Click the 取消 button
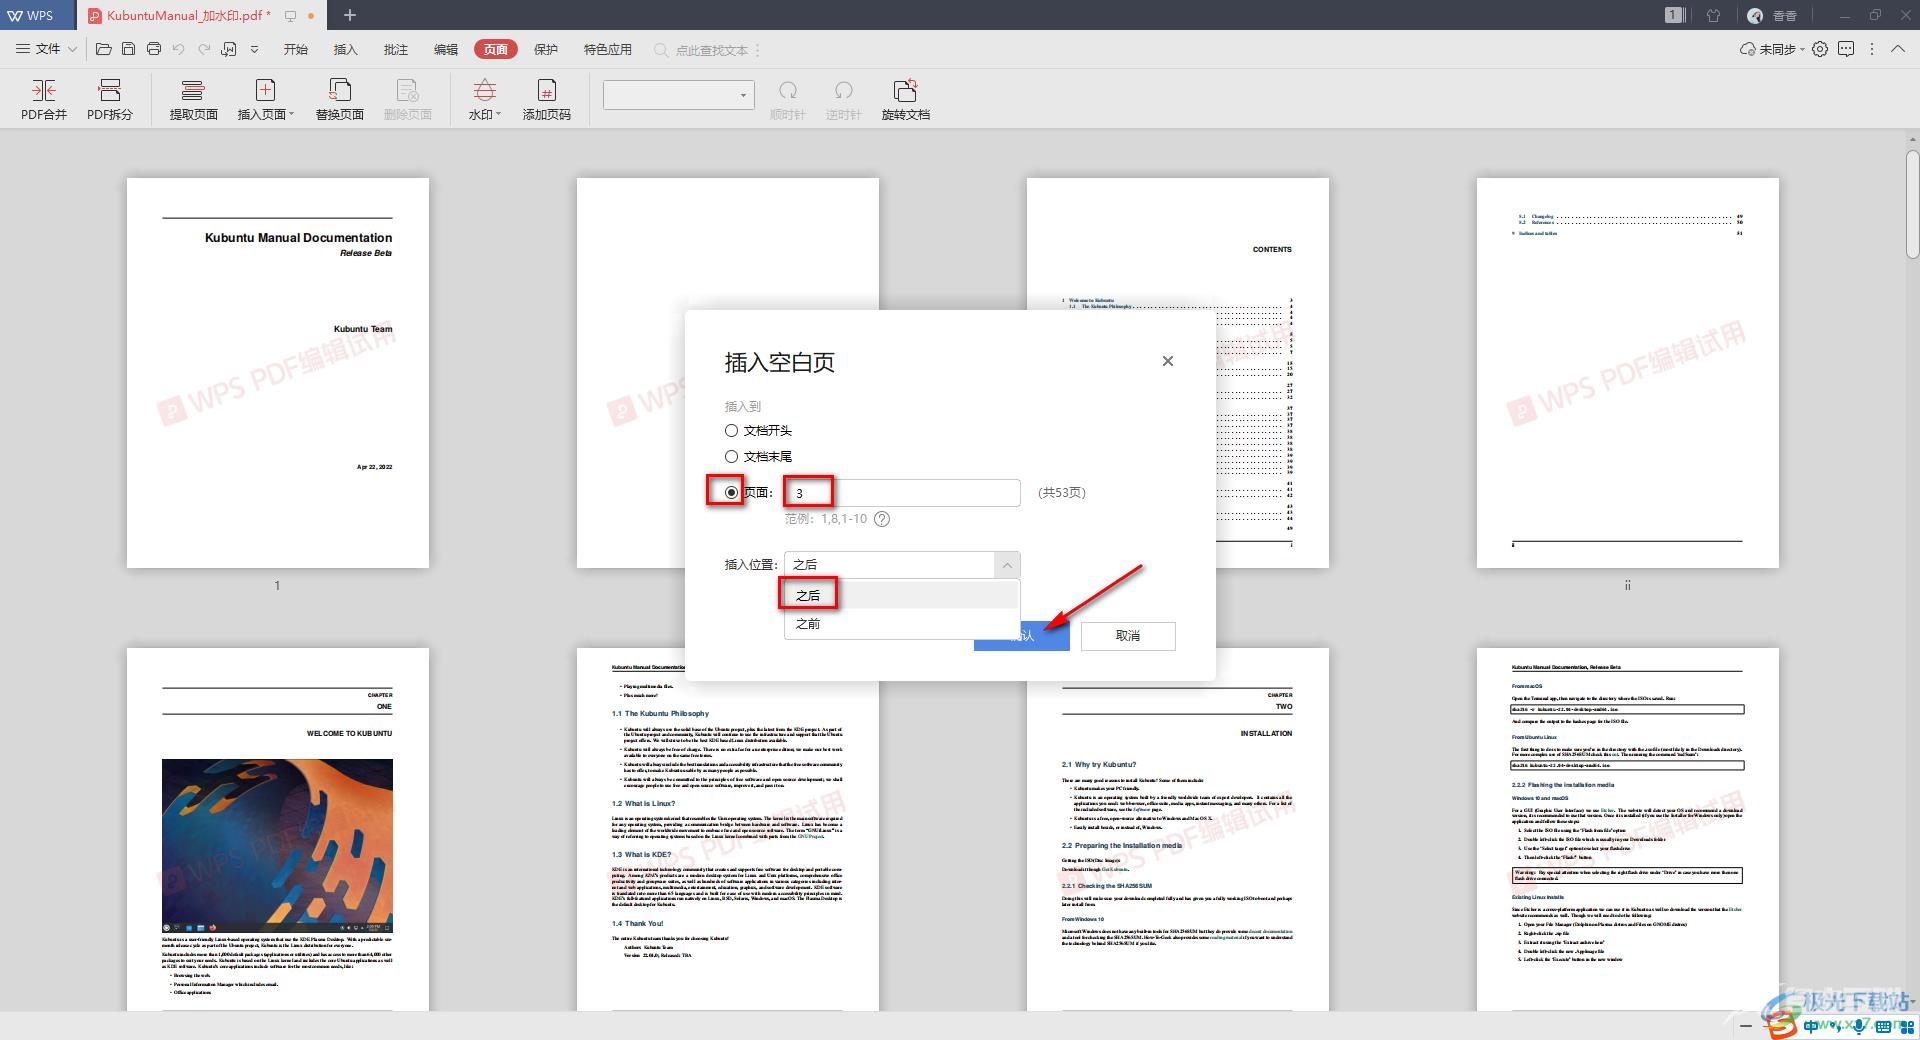The image size is (1920, 1040). [x=1128, y=636]
